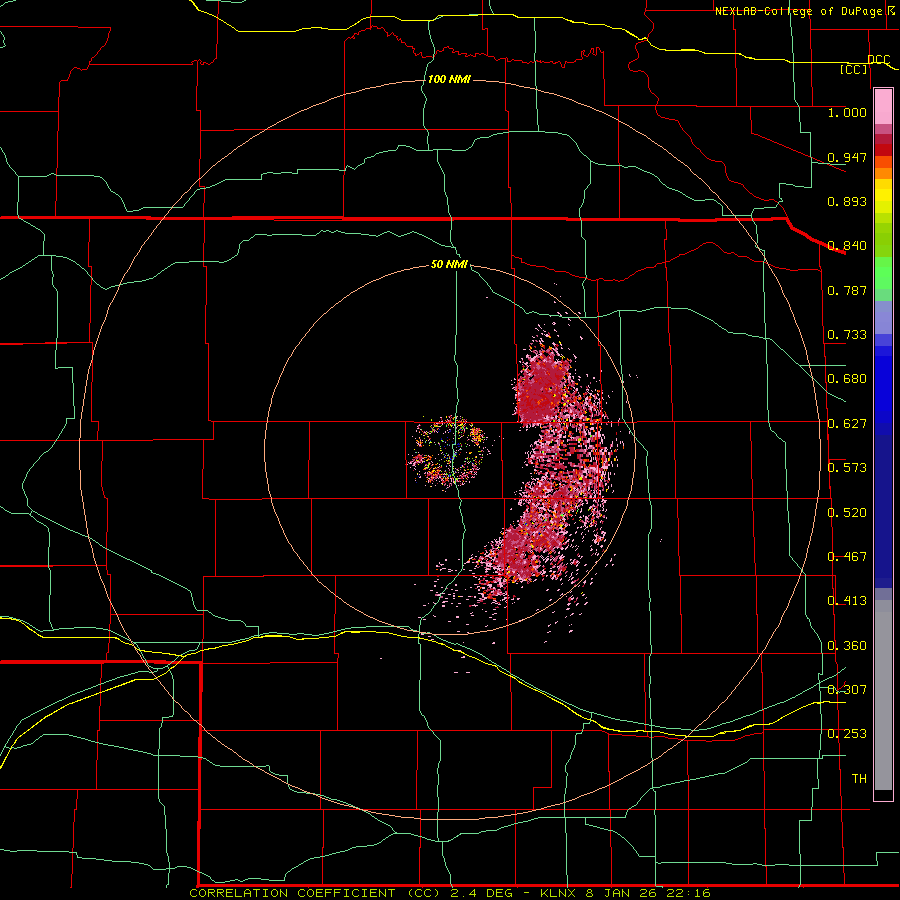The width and height of the screenshot is (900, 900).
Task: Click the 0.520 color scale value
Action: 847,513
